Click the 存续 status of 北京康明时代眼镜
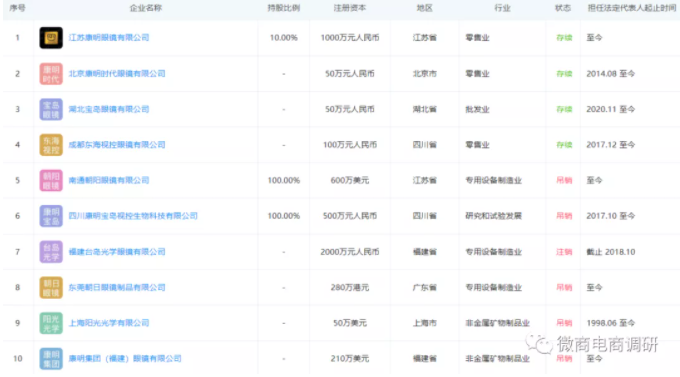Image resolution: width=680 pixels, height=377 pixels. [564, 74]
